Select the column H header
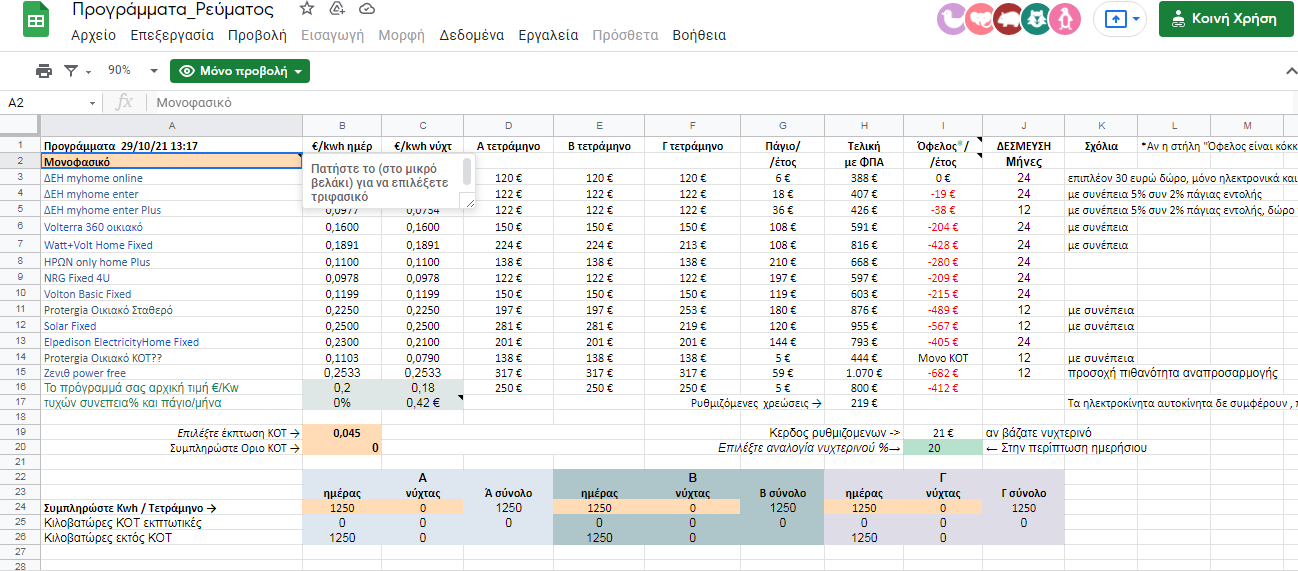The image size is (1298, 571). 863,125
